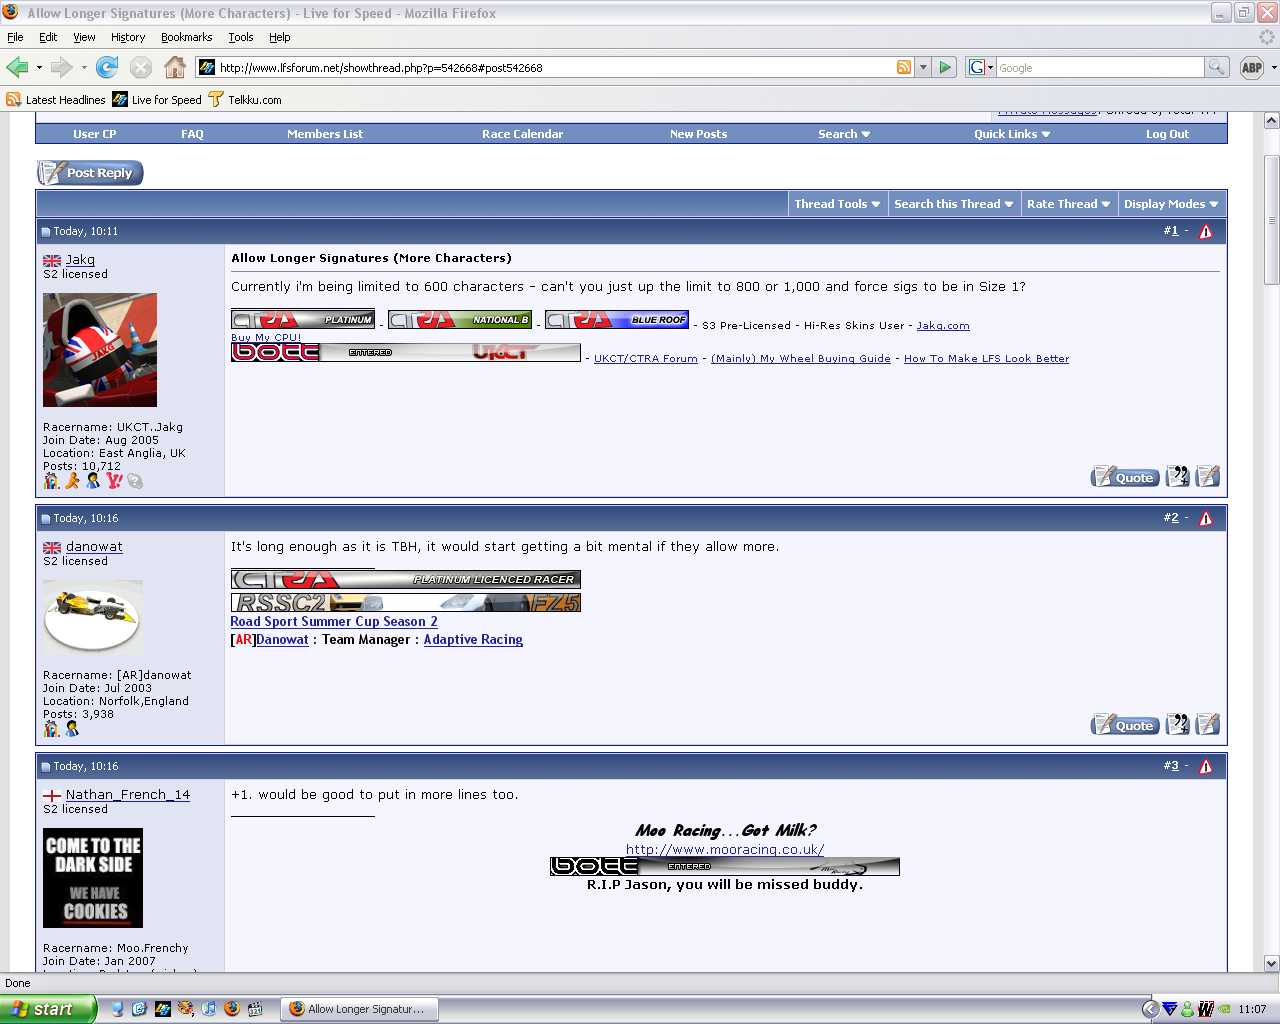Screen dimensions: 1280x1024
Task: Click the quick reply icon on danowat's post
Action: pyautogui.click(x=1208, y=725)
